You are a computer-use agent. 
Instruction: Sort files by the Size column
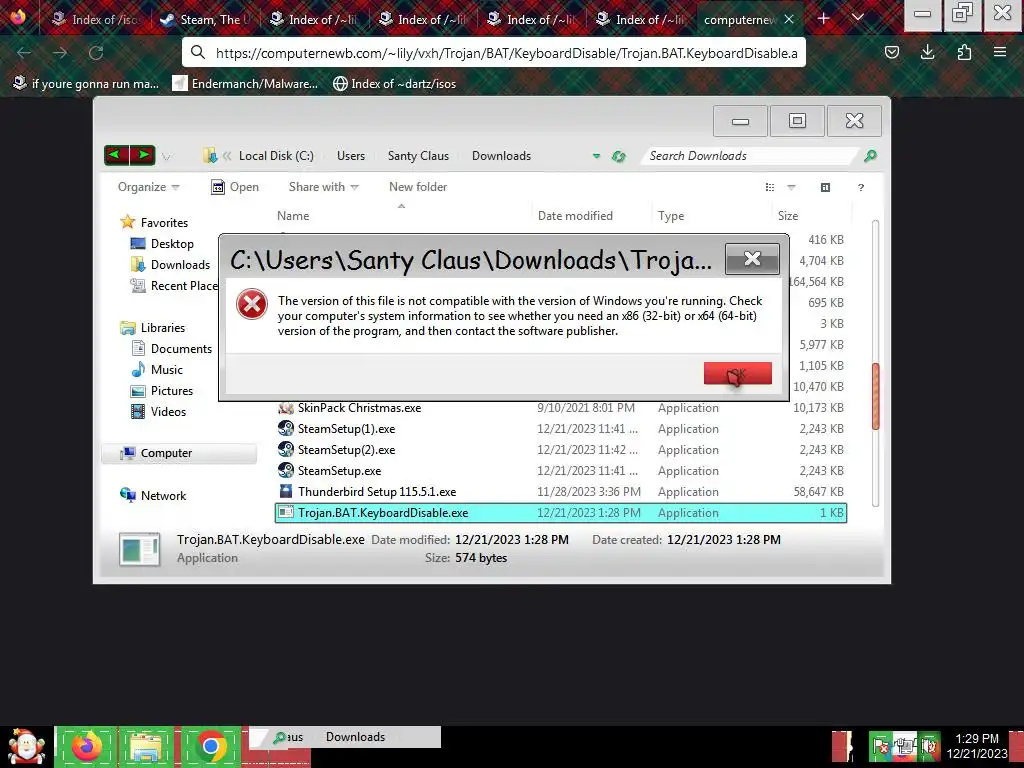[x=812, y=216]
